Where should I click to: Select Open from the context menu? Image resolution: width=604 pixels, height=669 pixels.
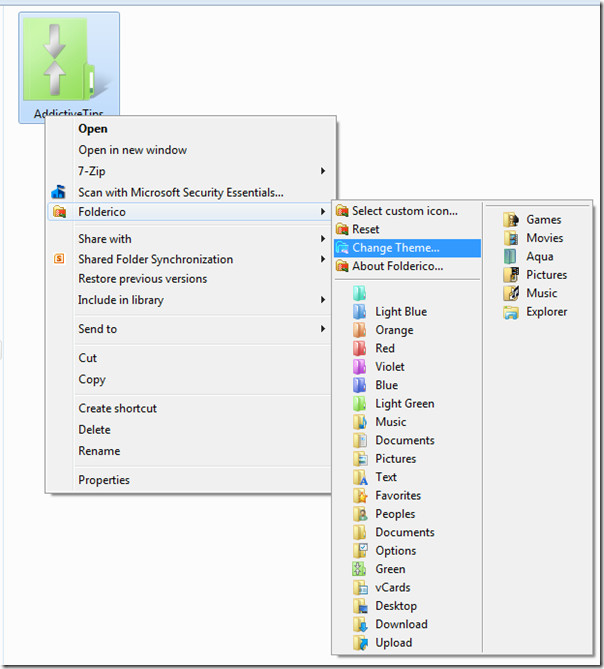[x=93, y=129]
